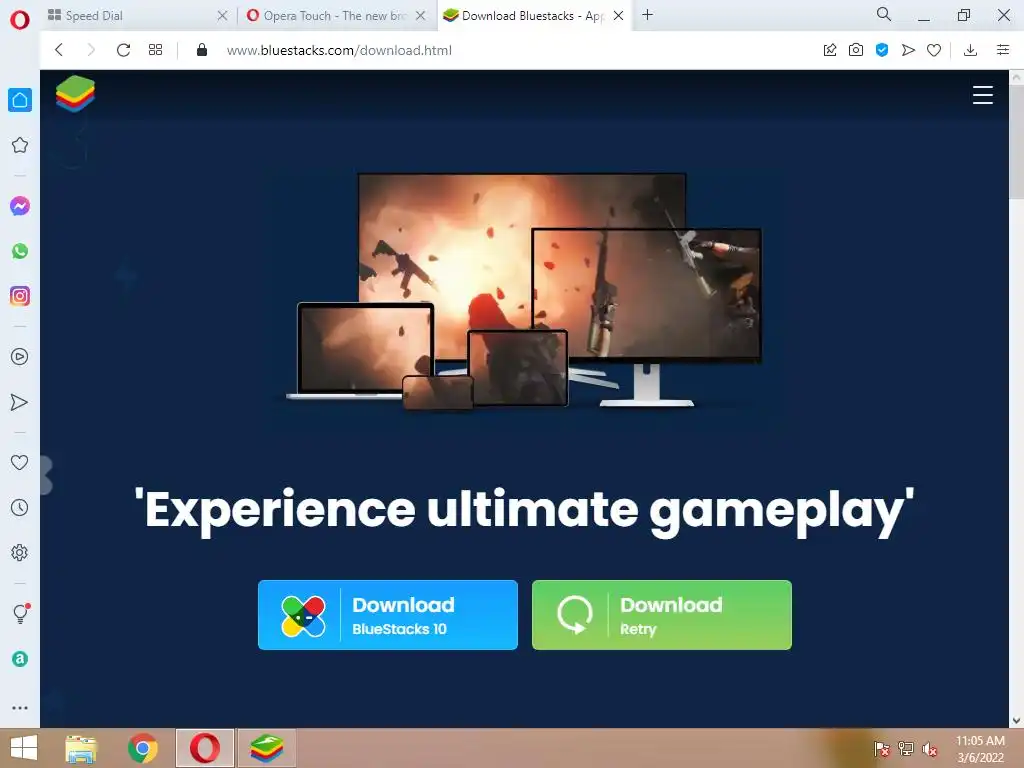Open the Opera main menu logo
This screenshot has height=768, width=1024.
[x=20, y=20]
